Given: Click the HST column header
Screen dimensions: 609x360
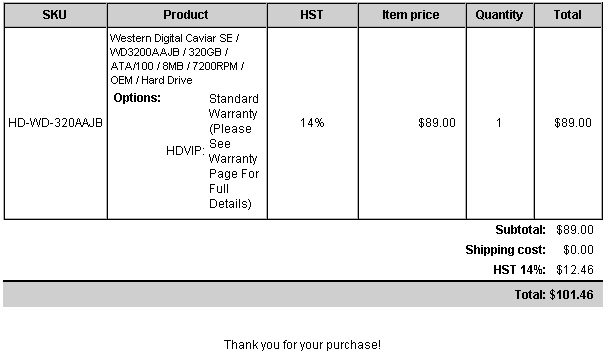Looking at the screenshot, I should click(312, 15).
